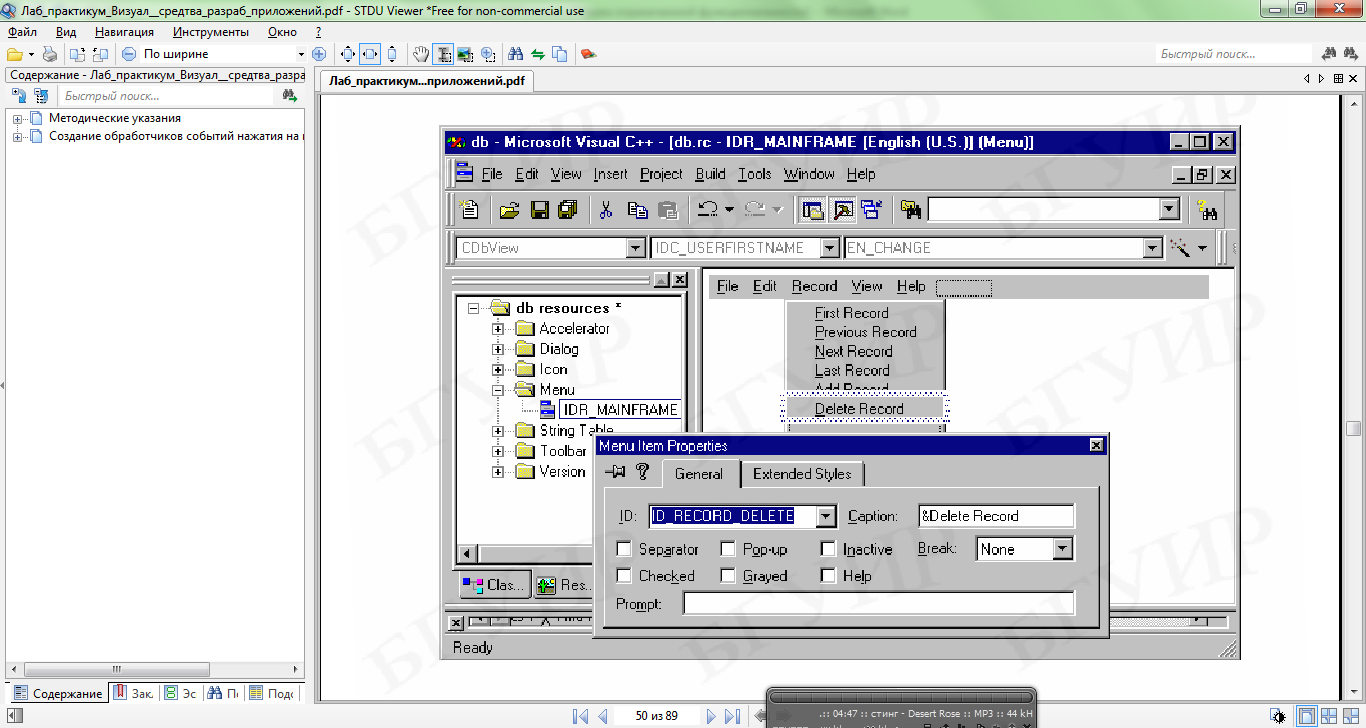Viewport: 1366px width, 728px height.
Task: Open the dropdown arrow beside the folder icon
Action: pyautogui.click(x=31, y=54)
